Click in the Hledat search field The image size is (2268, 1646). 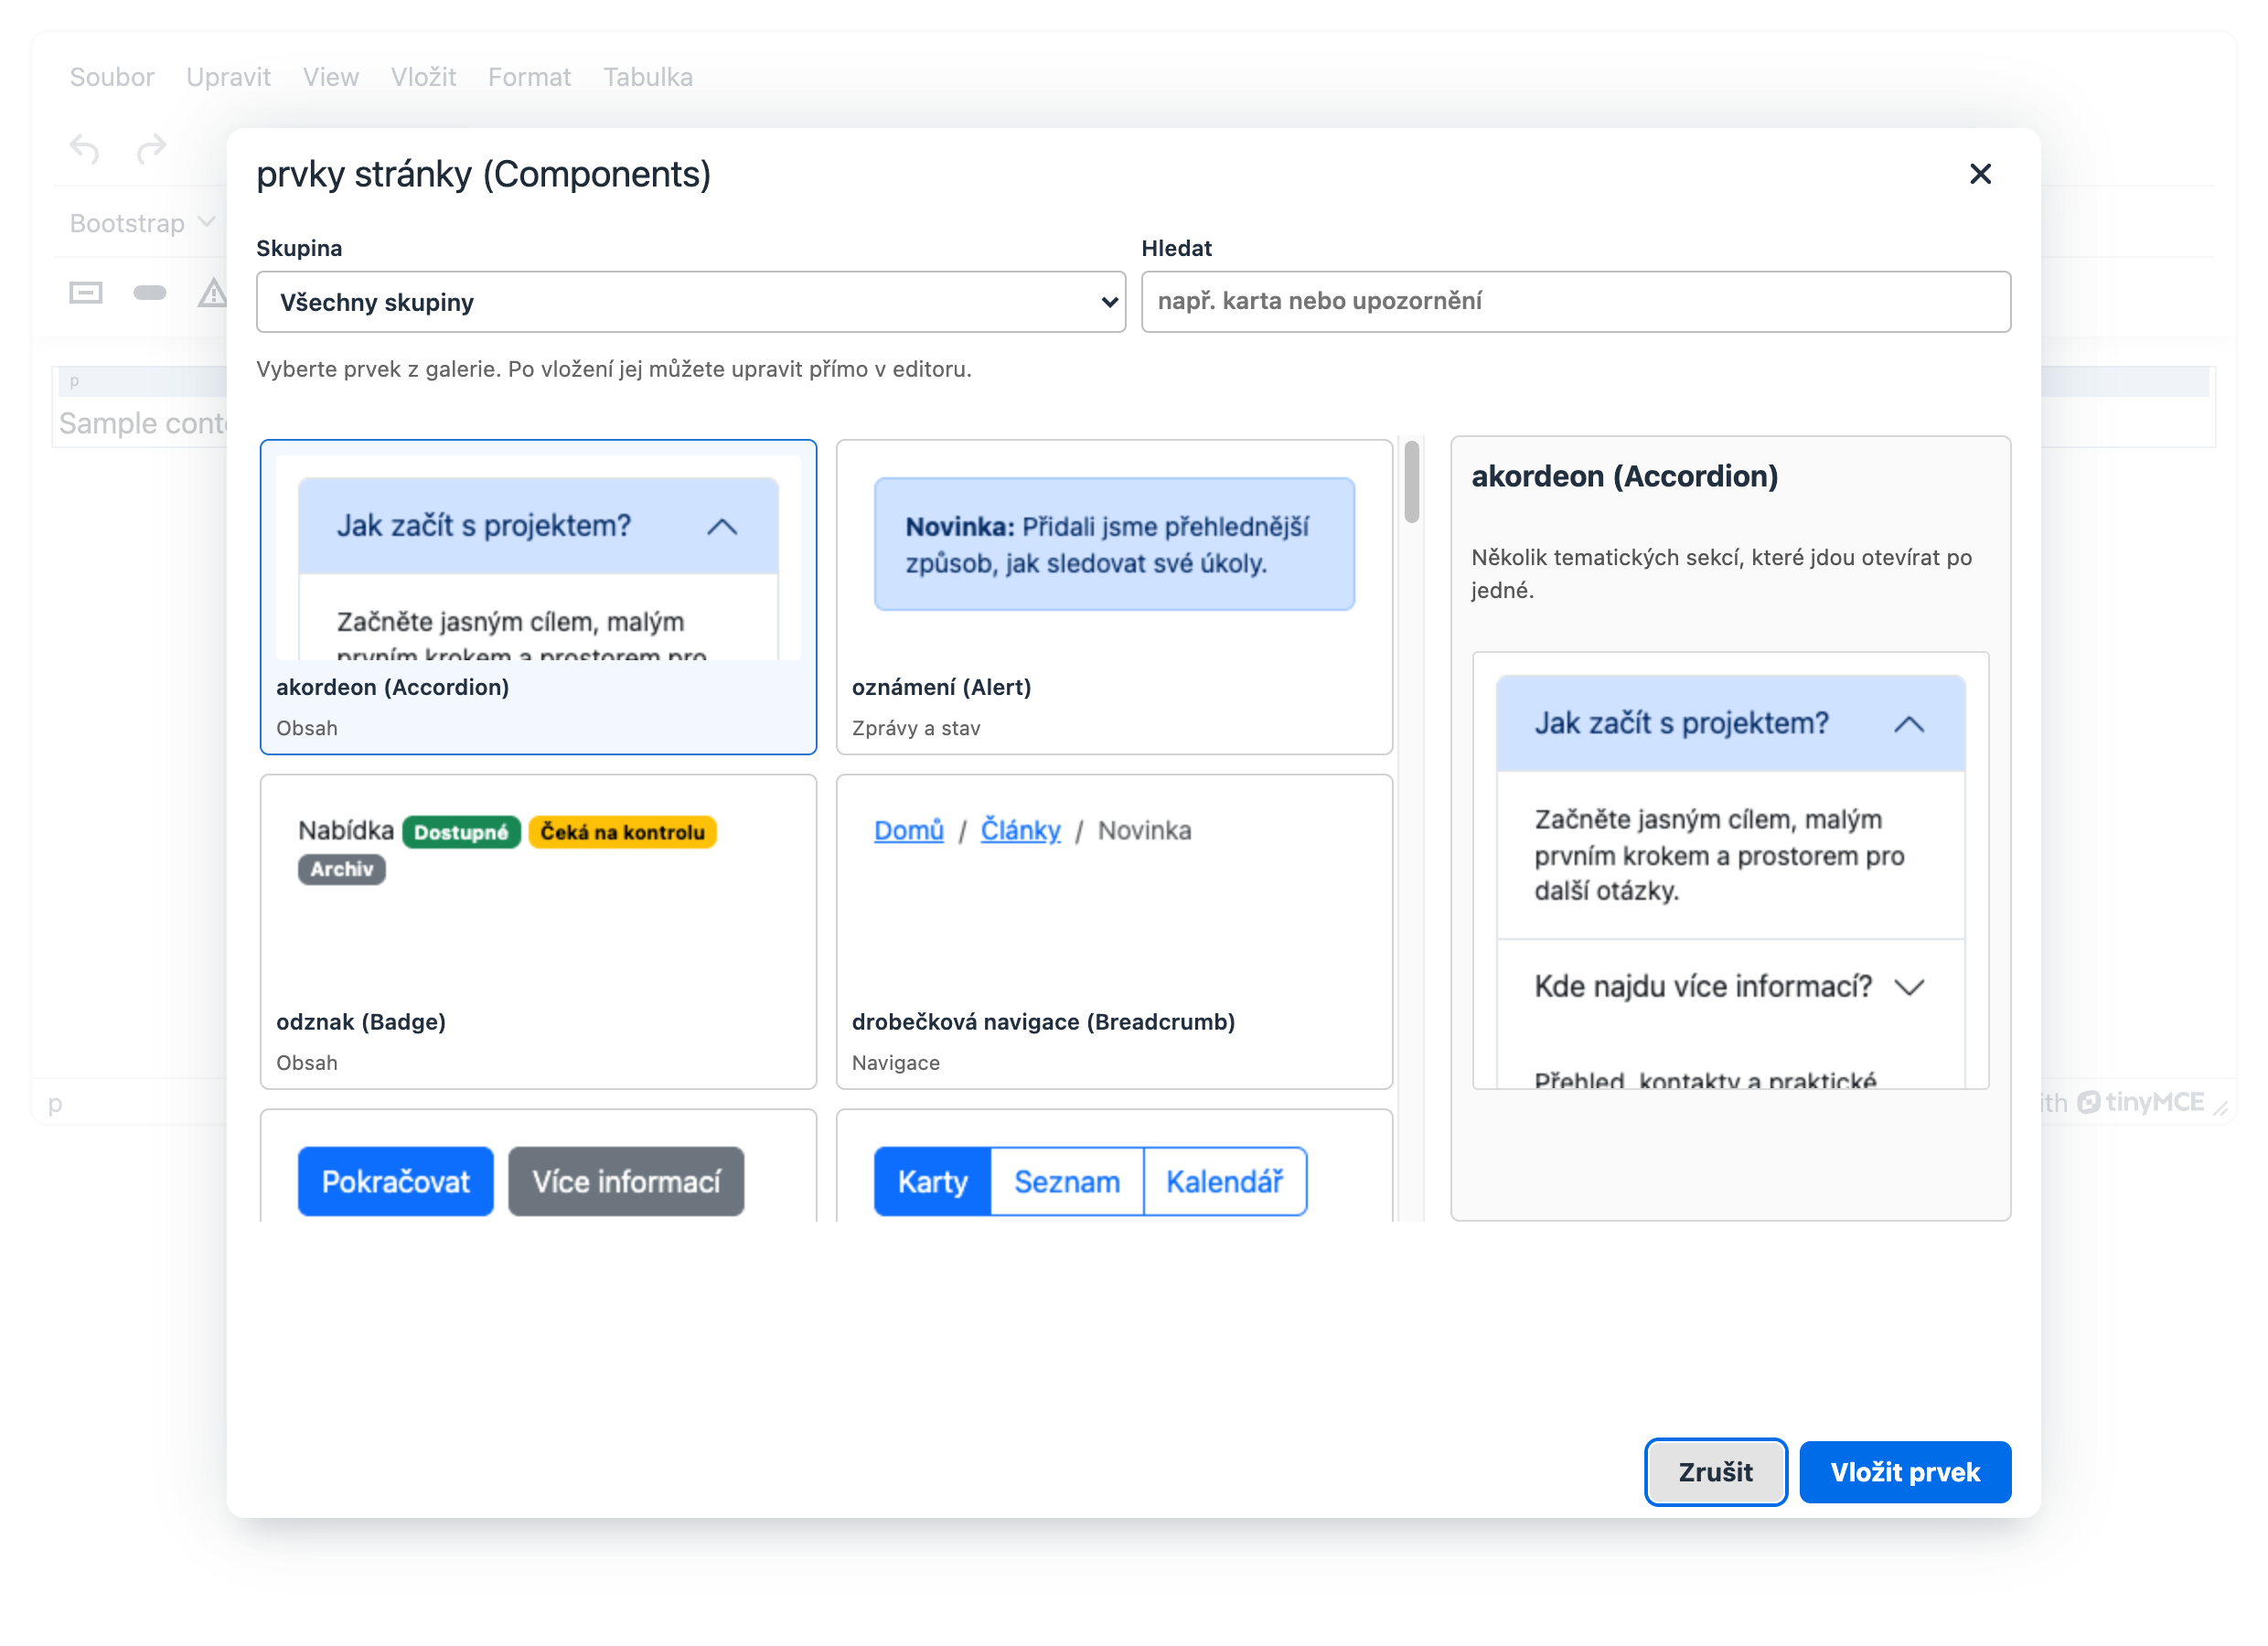1575,302
